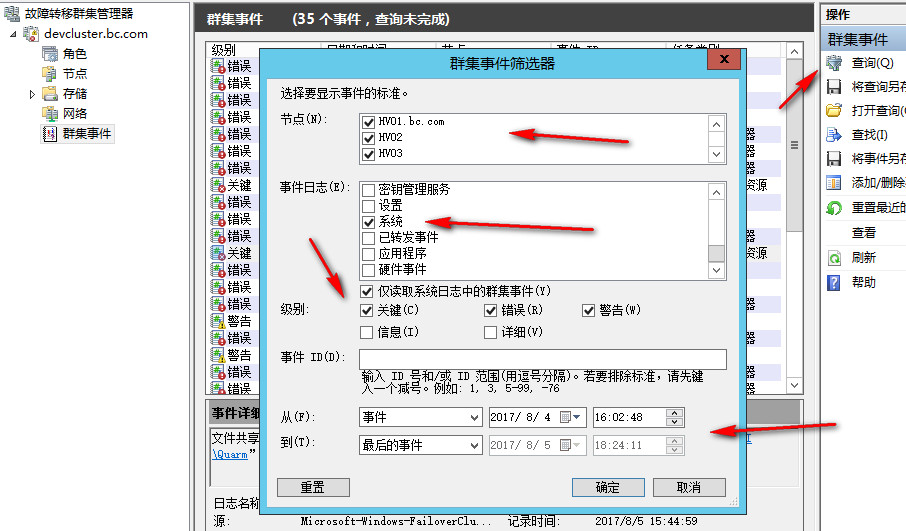906x531 pixels.
Task: Click the 查找(I) action icon
Action: [x=834, y=135]
